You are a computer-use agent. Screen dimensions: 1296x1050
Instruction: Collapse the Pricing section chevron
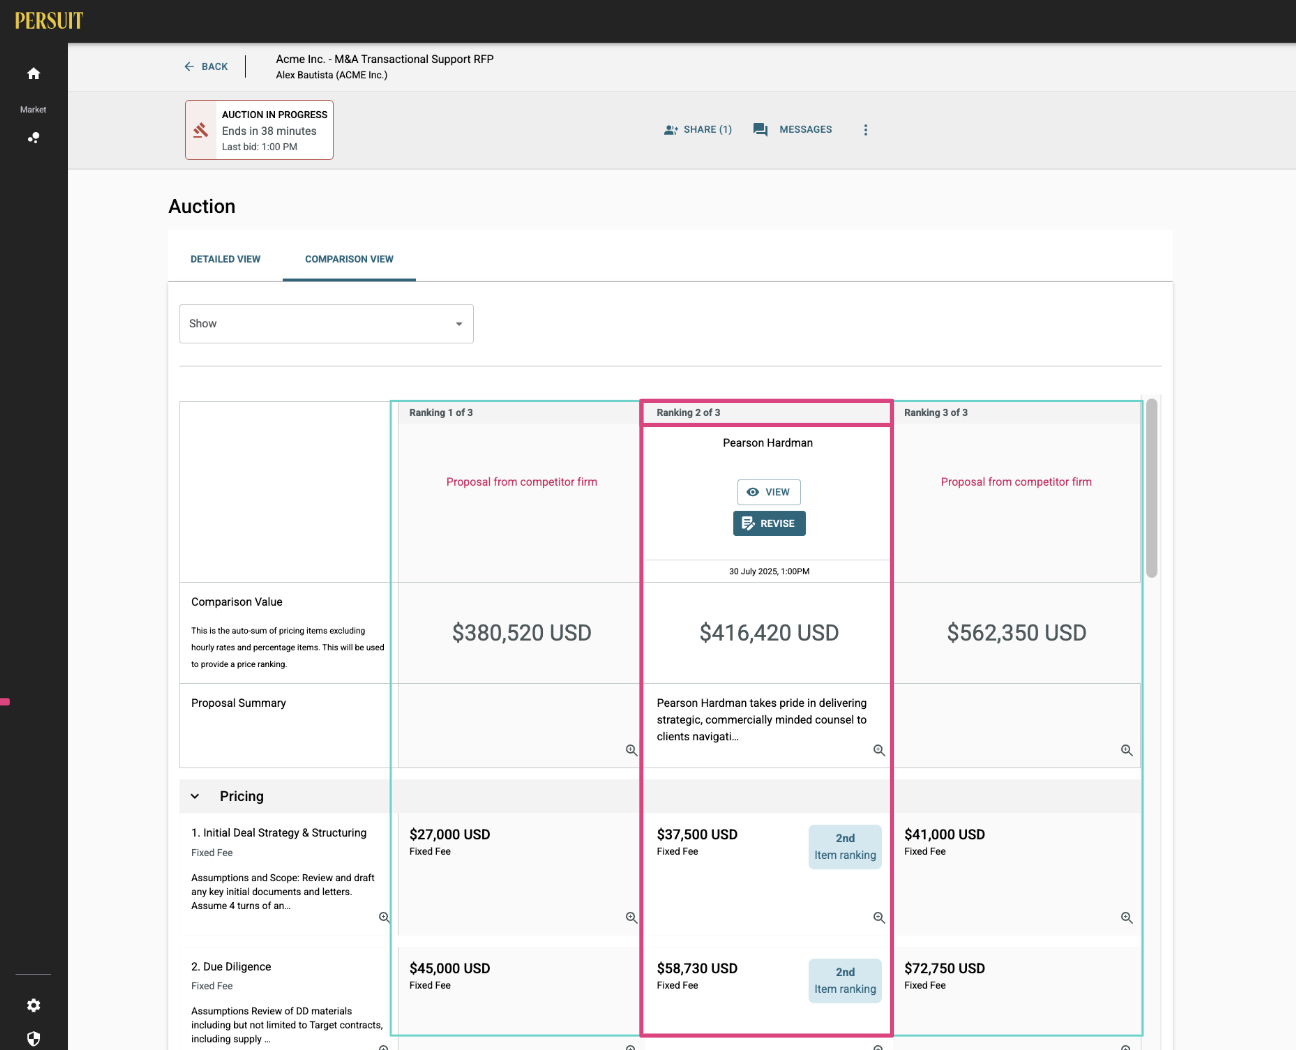coord(195,796)
